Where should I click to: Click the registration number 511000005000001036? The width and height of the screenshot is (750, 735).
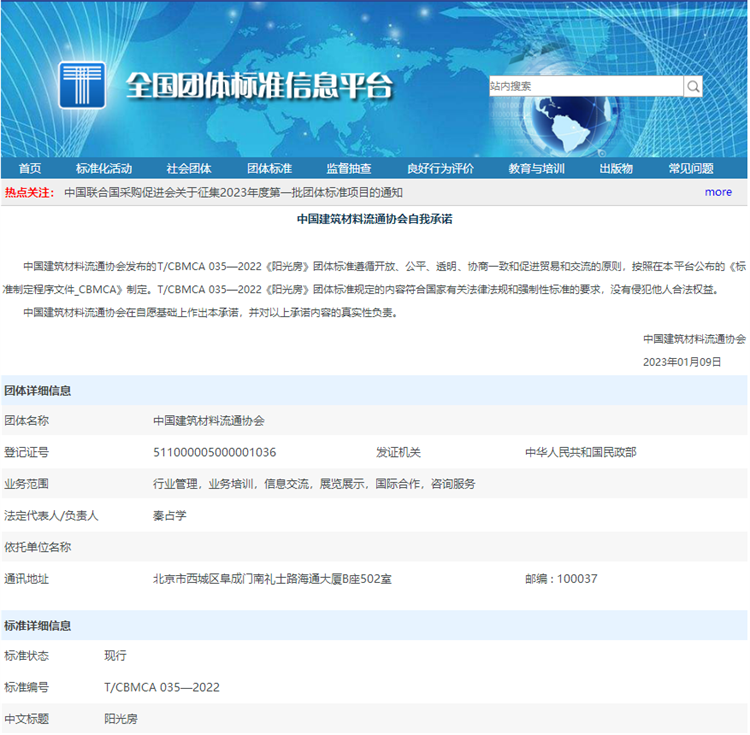[214, 452]
